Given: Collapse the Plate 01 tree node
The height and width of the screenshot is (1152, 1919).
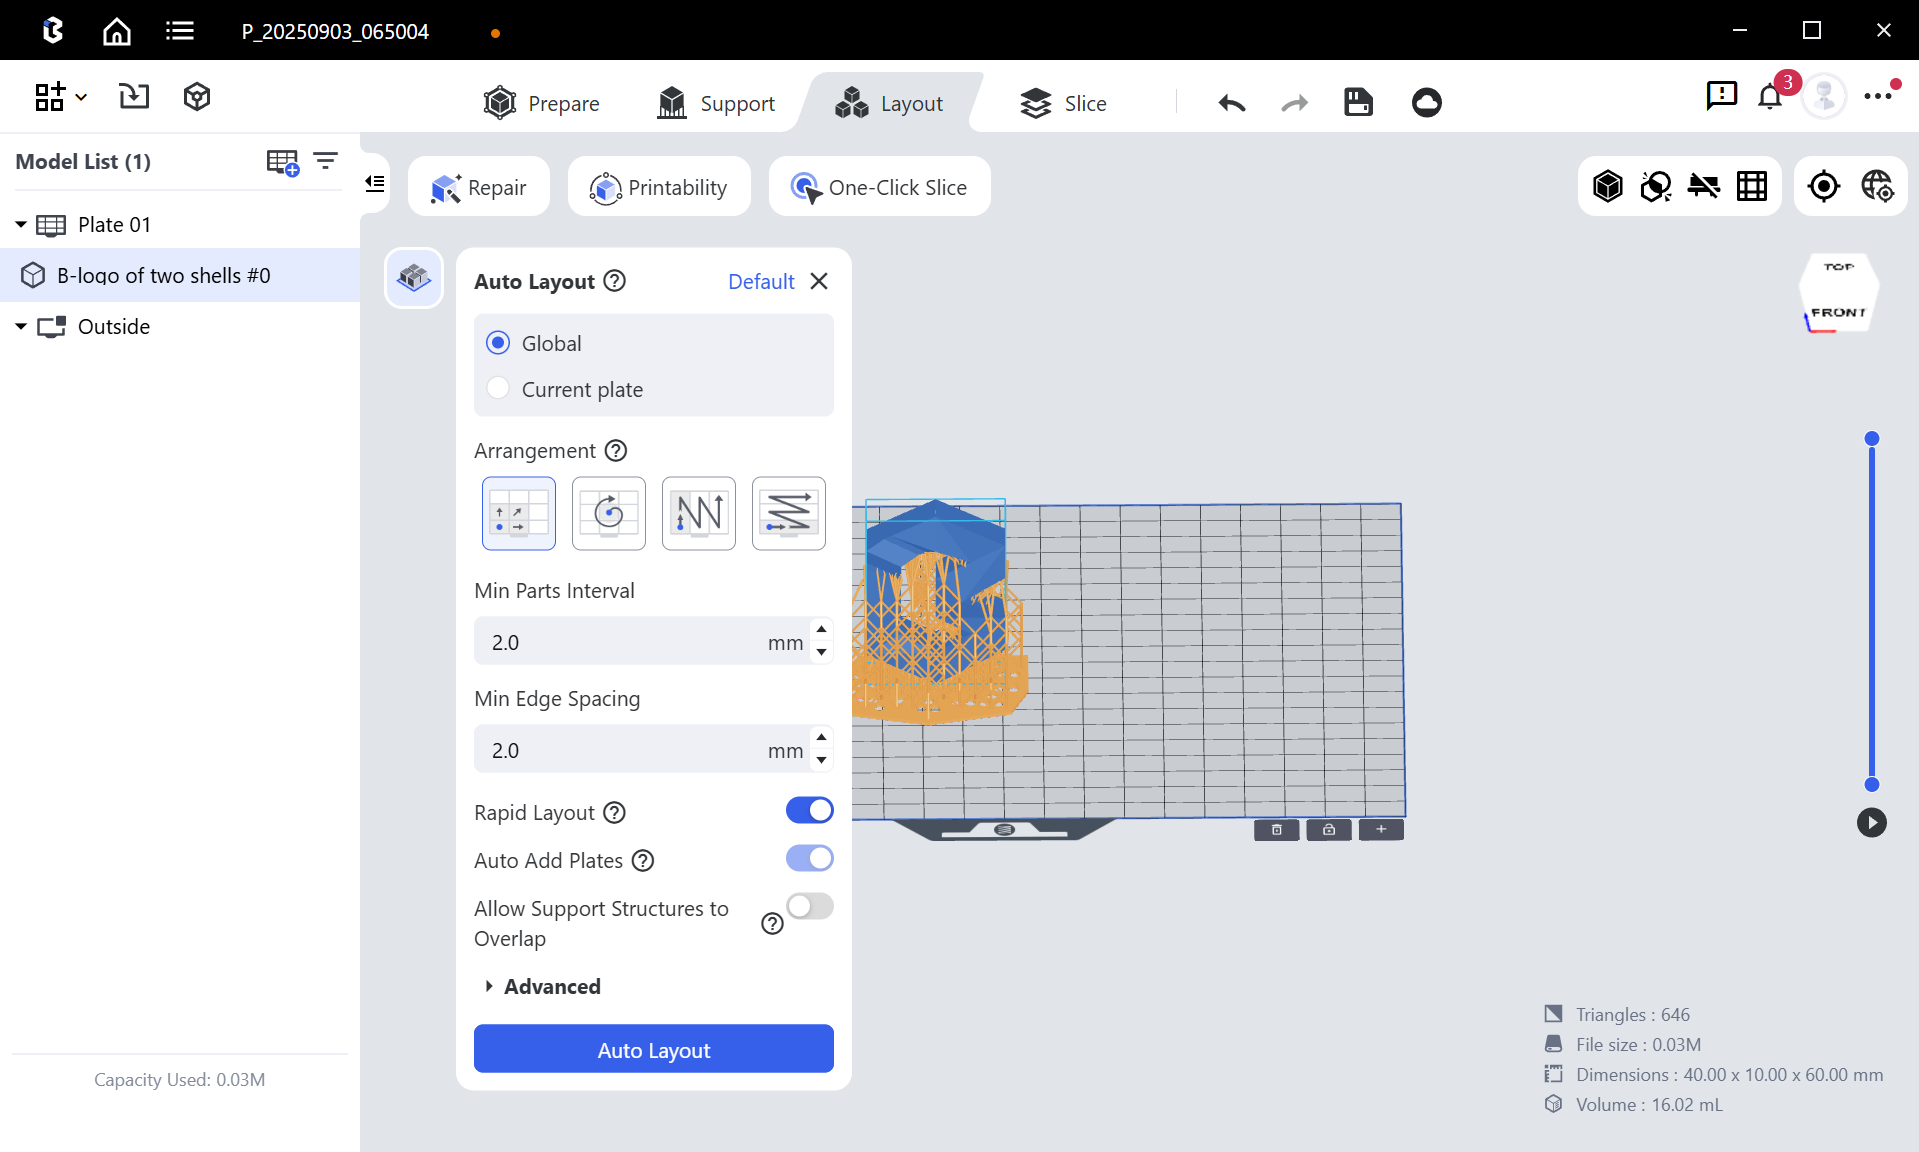Looking at the screenshot, I should pyautogui.click(x=21, y=225).
